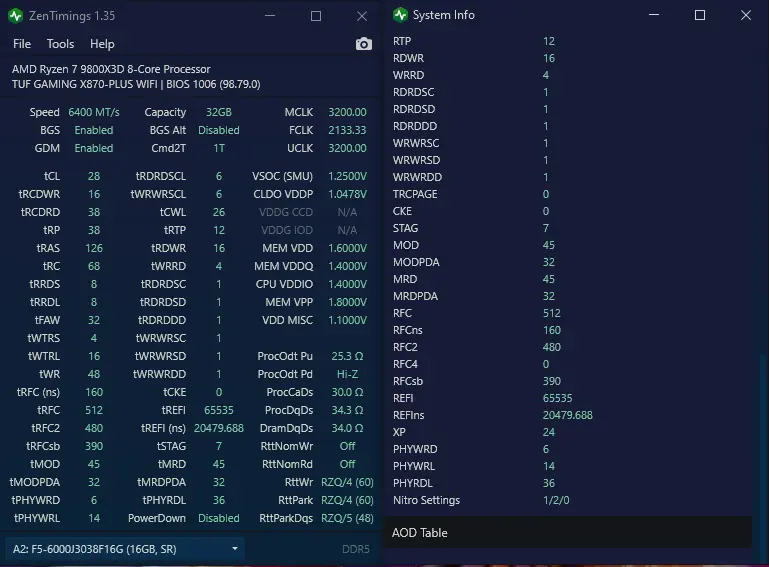Viewport: 769px width, 567px height.
Task: Minimize the System Info window
Action: (x=654, y=15)
